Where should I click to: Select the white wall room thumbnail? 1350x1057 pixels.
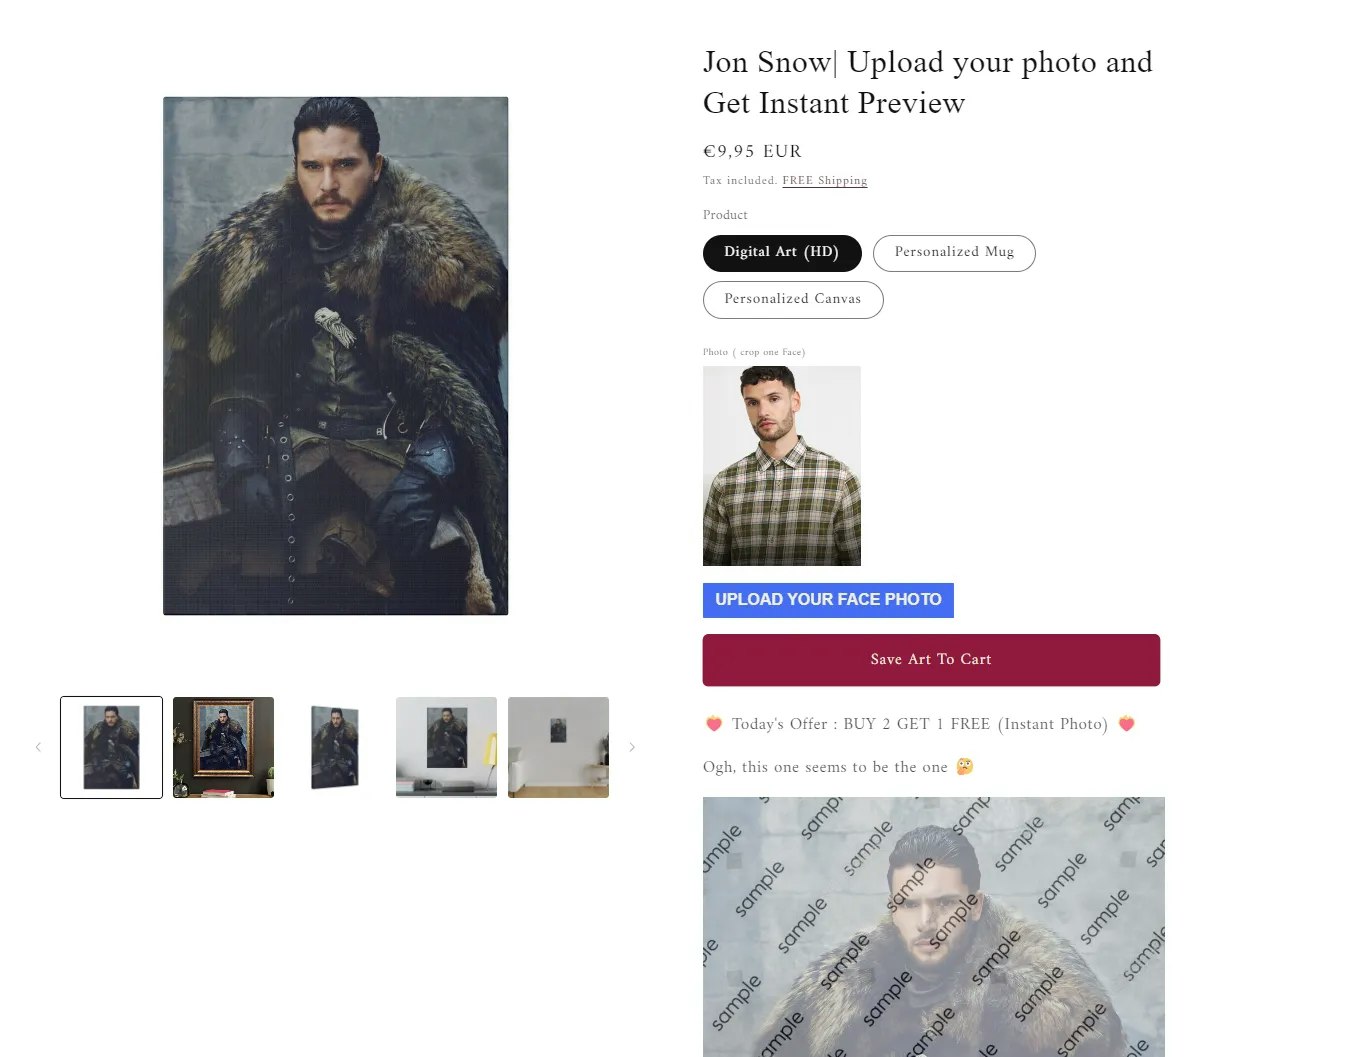click(x=558, y=747)
